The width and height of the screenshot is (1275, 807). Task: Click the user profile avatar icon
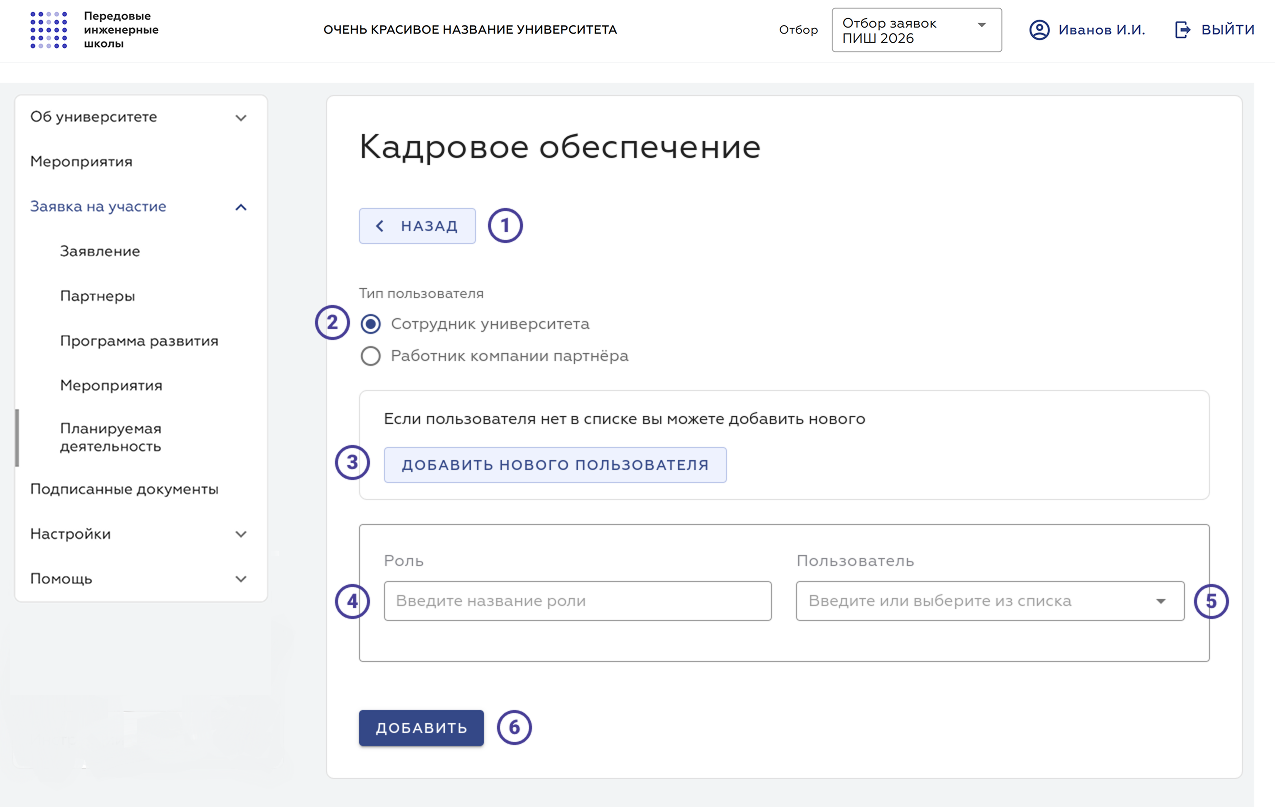(1040, 30)
